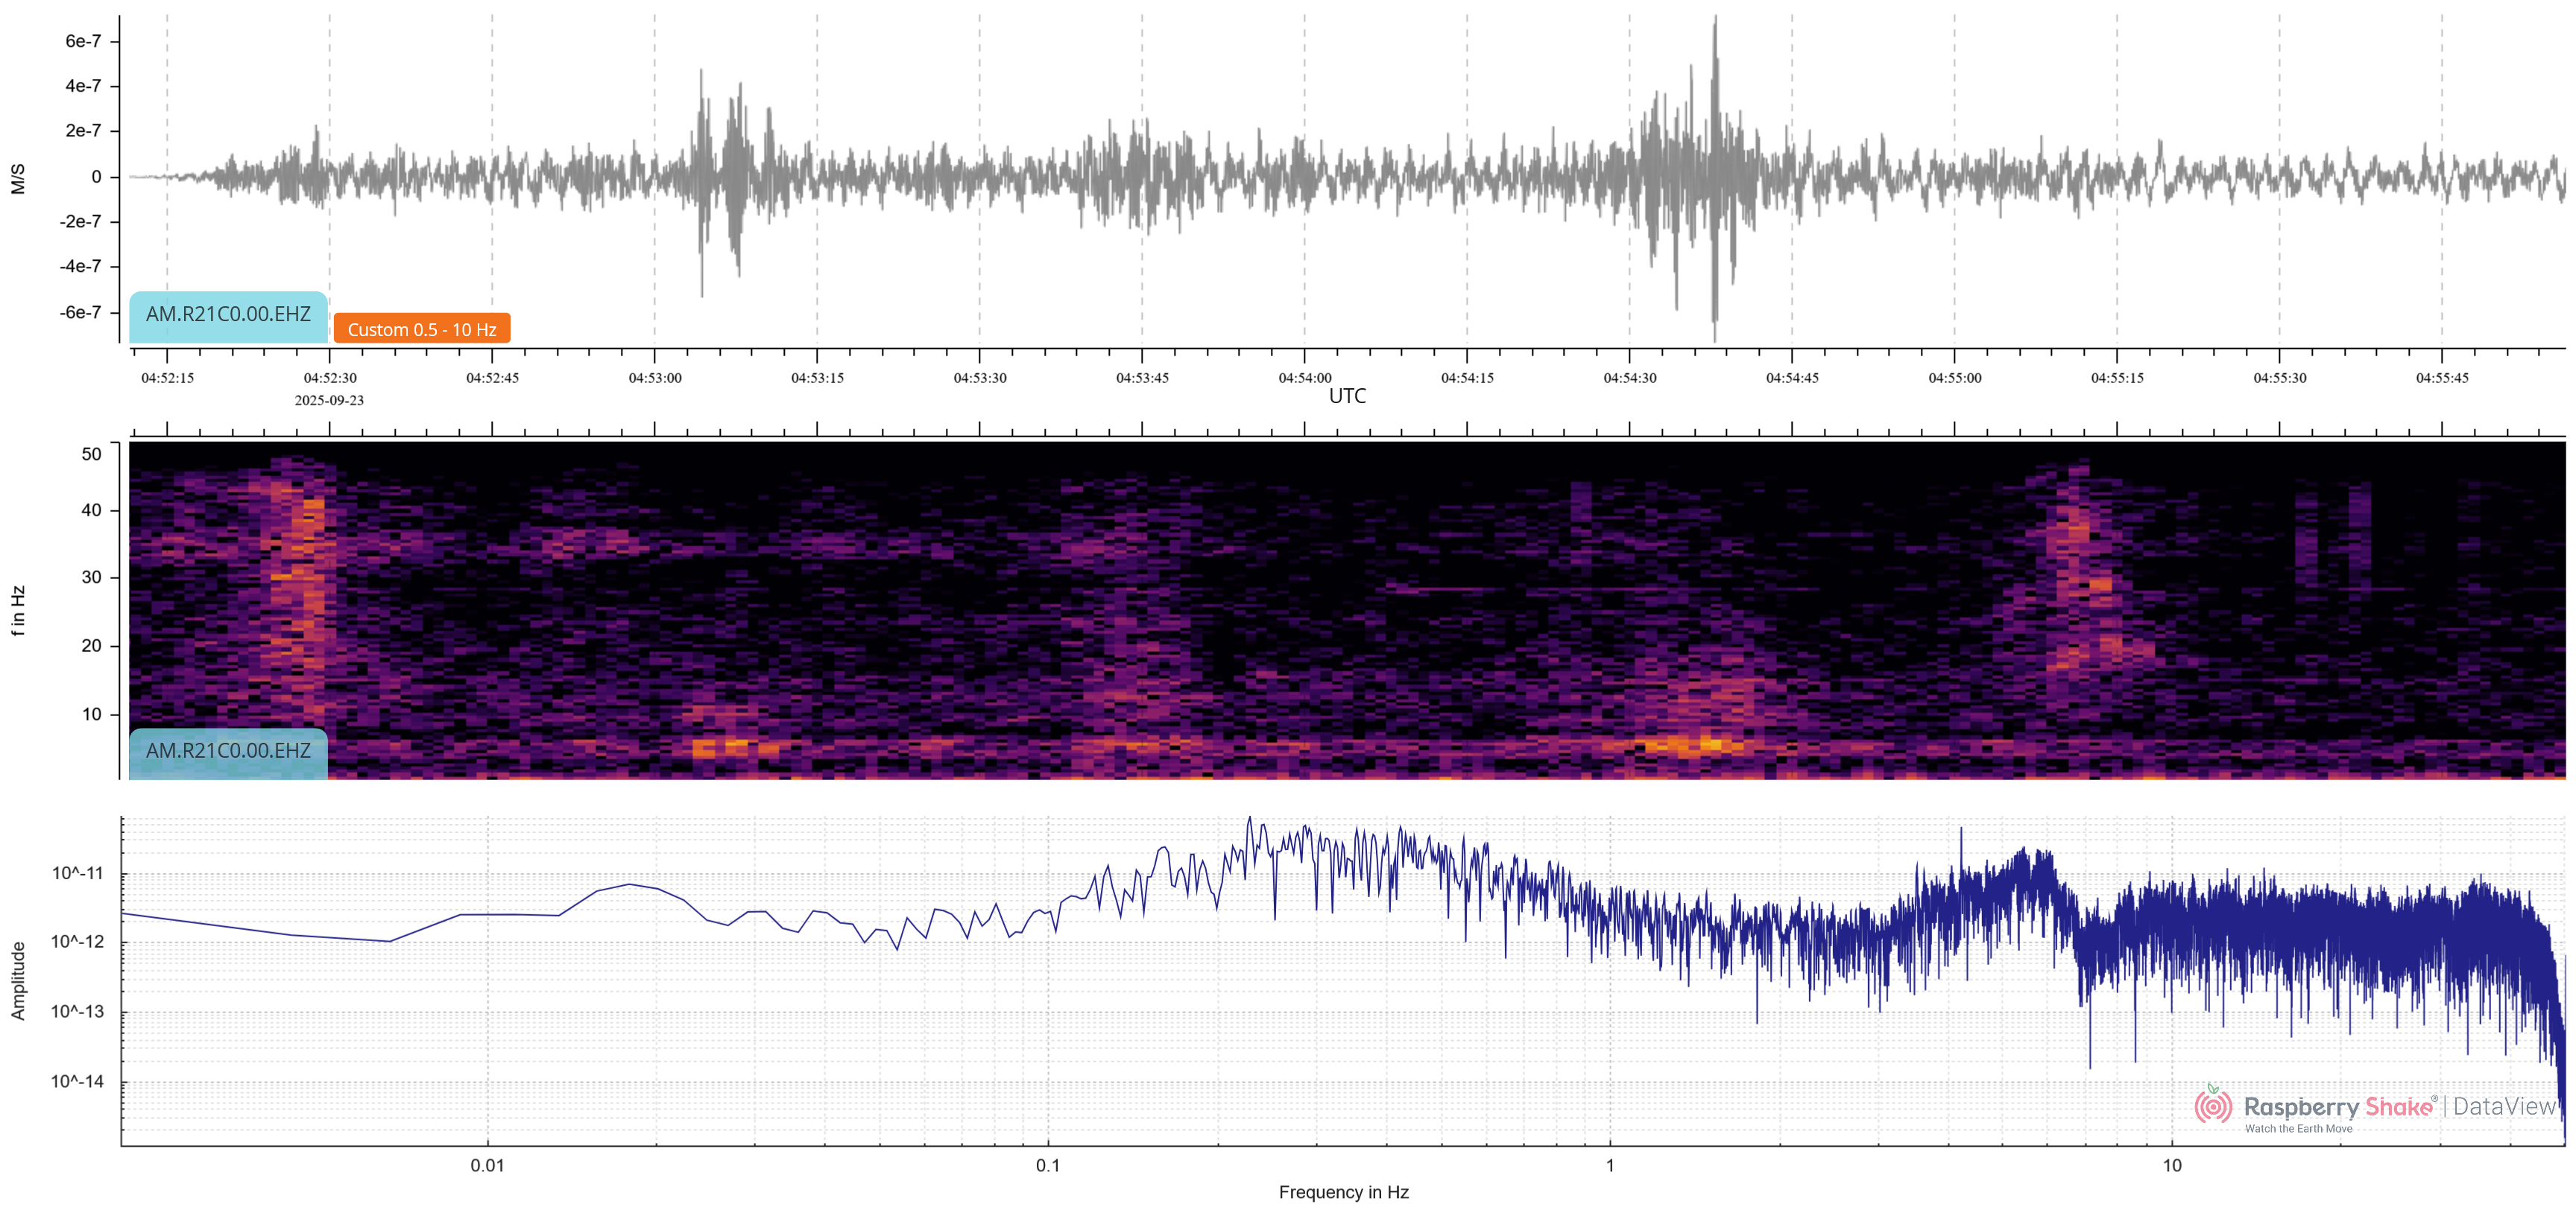
Task: Click the Watch the Earth Move tagline
Action: (x=2298, y=1129)
